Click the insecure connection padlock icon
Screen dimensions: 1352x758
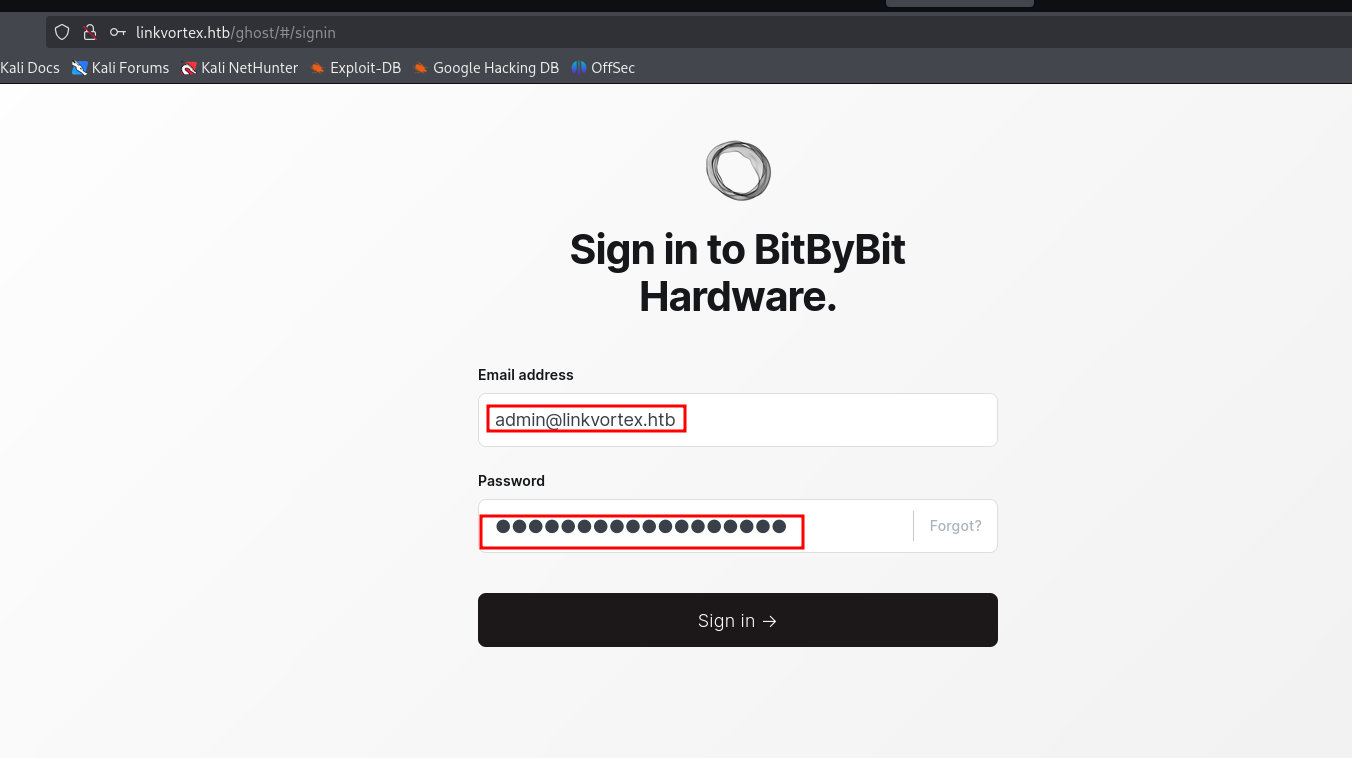click(x=89, y=31)
